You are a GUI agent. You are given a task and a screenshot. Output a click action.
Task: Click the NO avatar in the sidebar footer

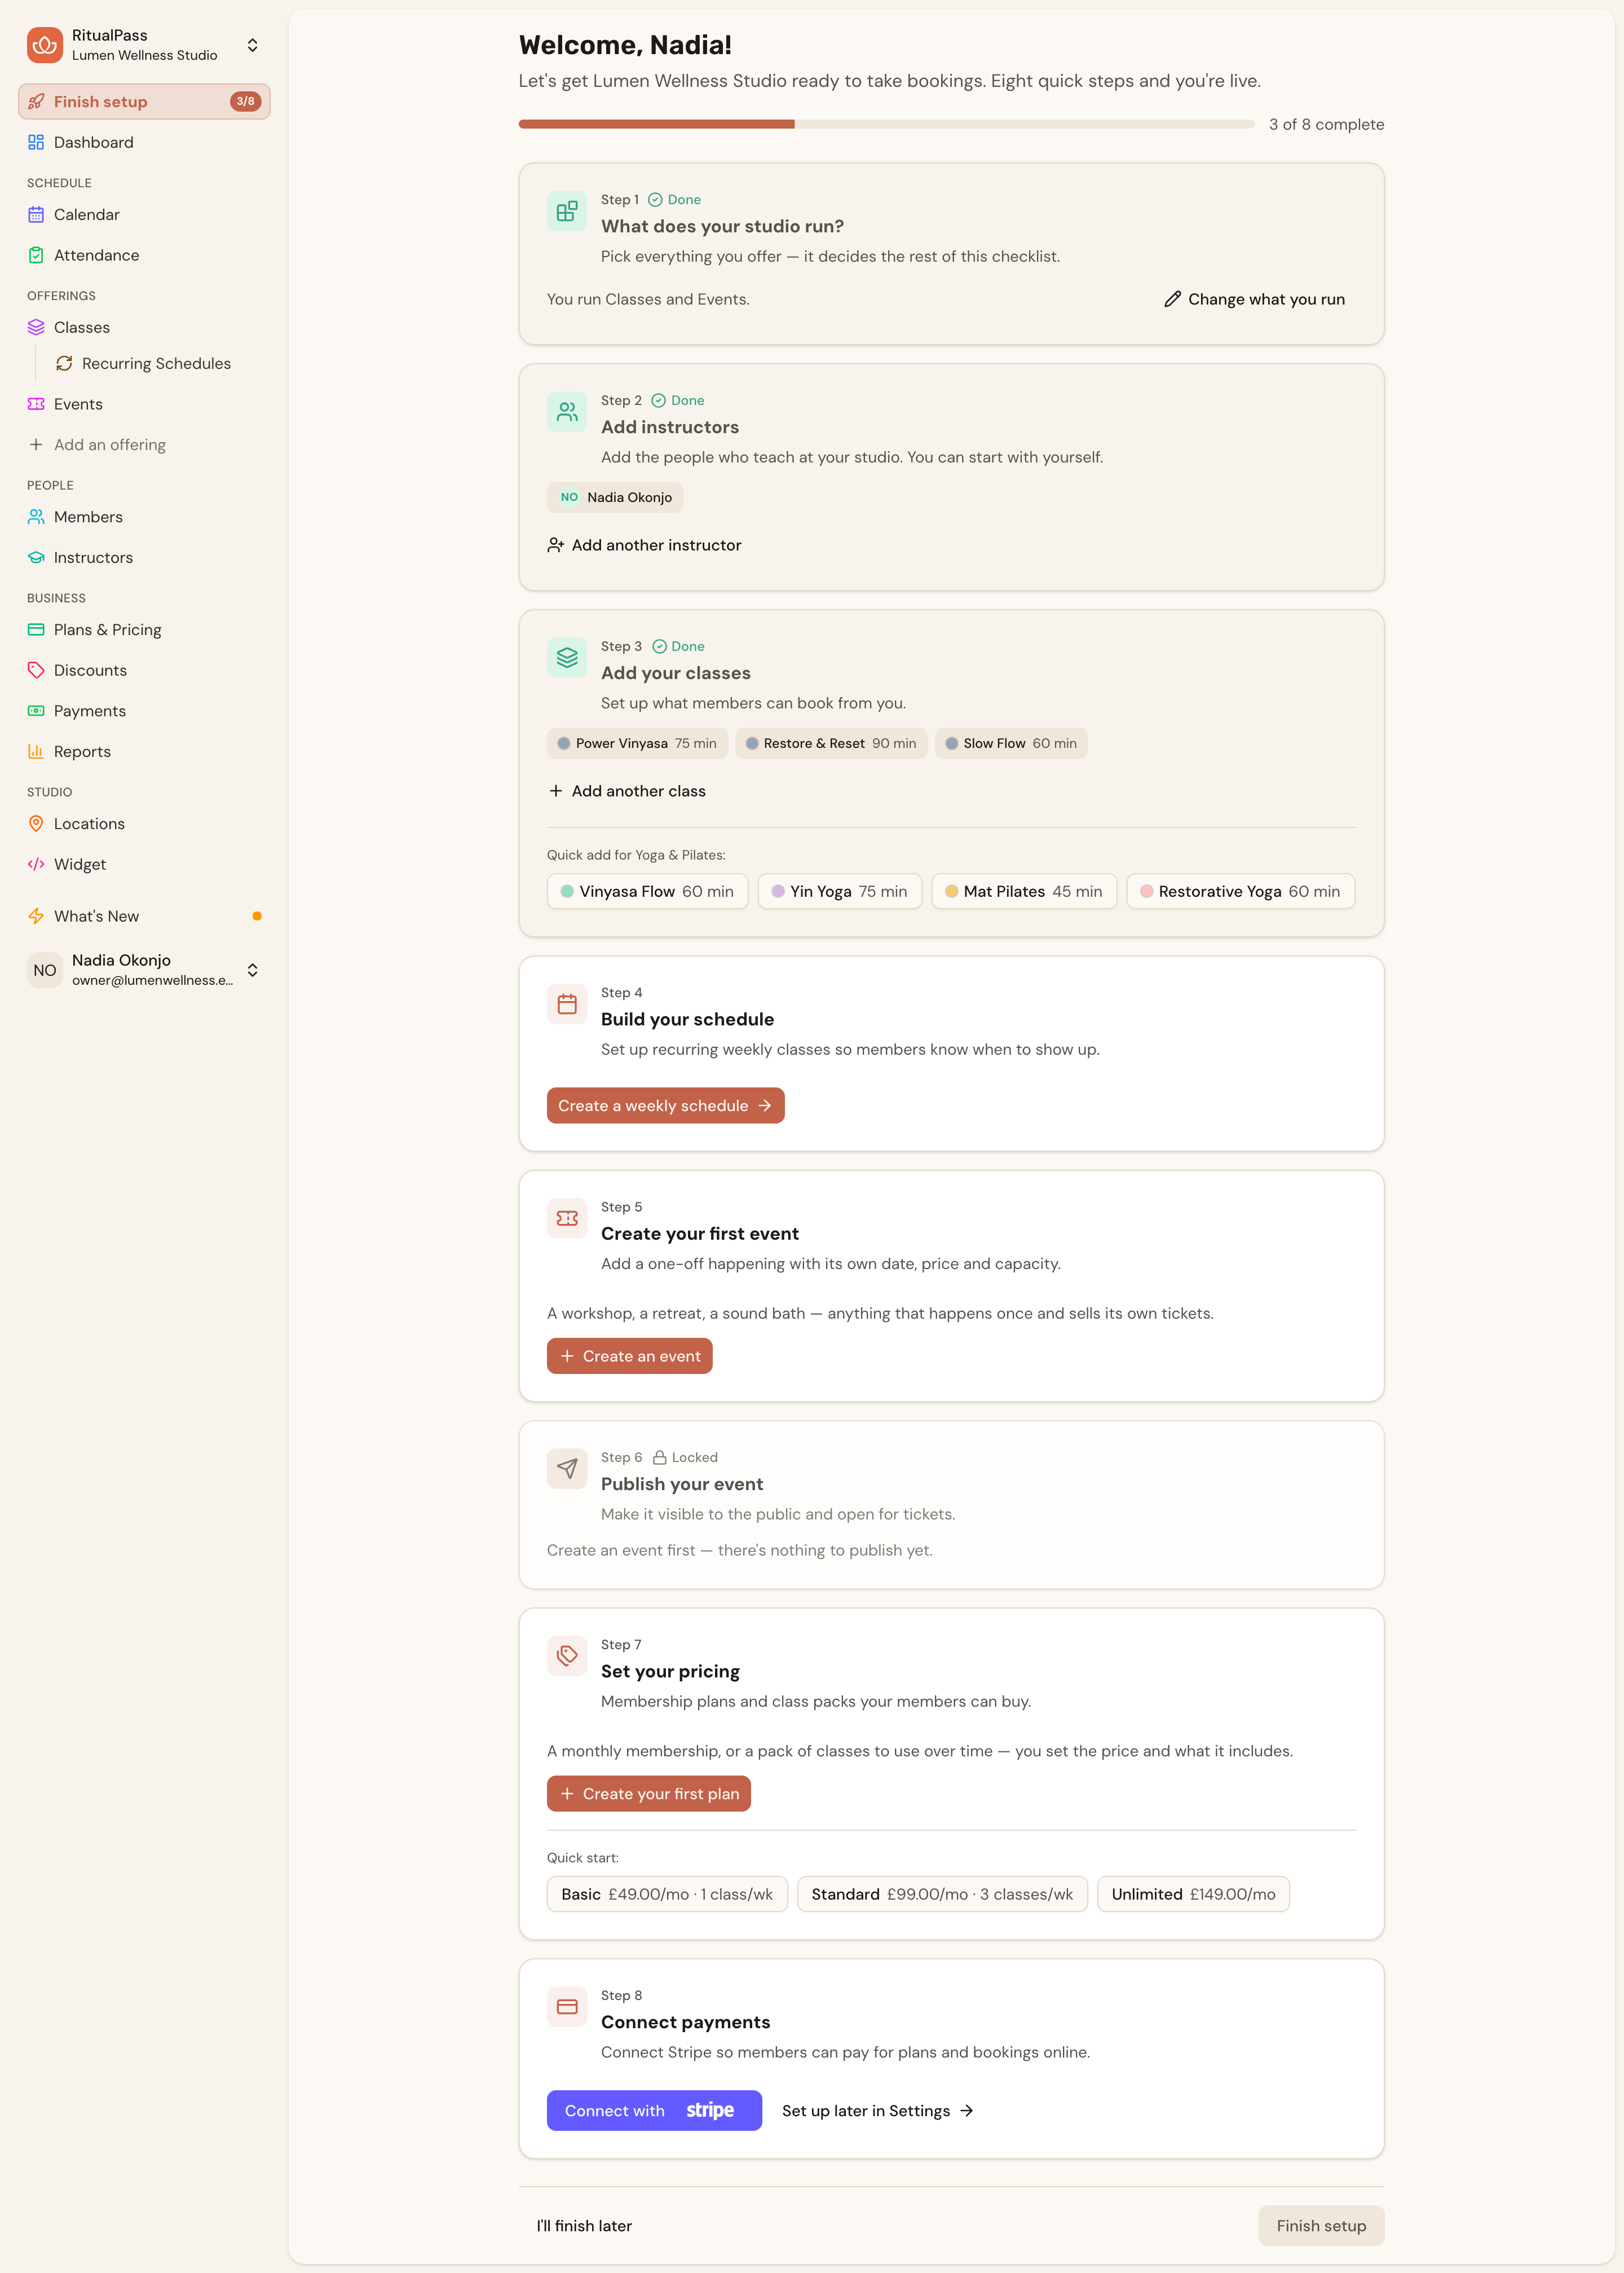pos(45,970)
